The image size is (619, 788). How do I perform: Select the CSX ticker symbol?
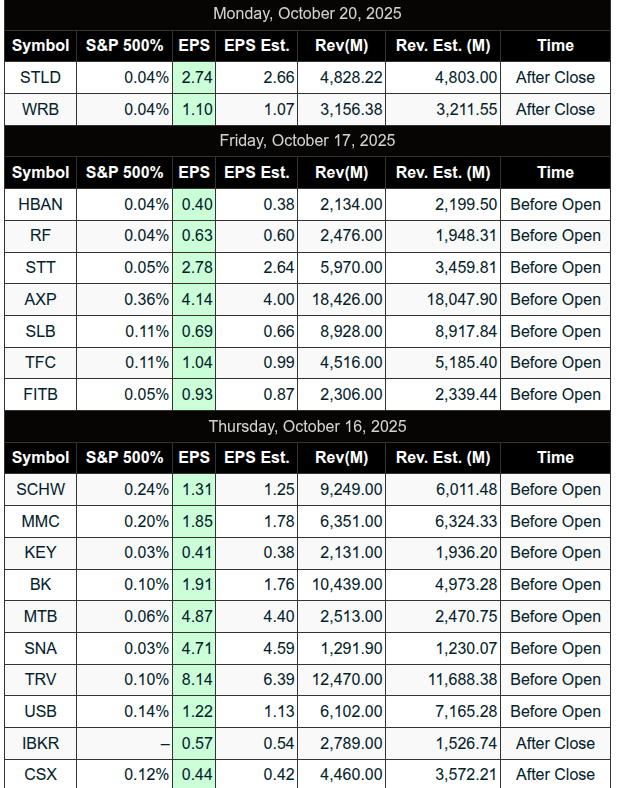40,774
